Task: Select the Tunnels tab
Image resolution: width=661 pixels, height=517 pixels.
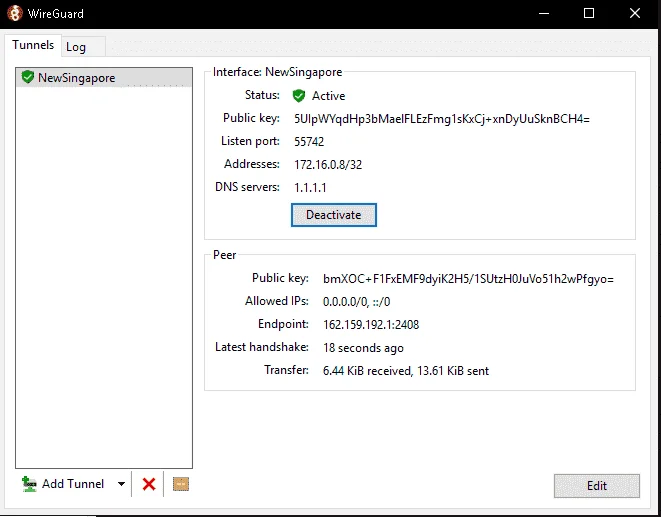Action: (33, 45)
